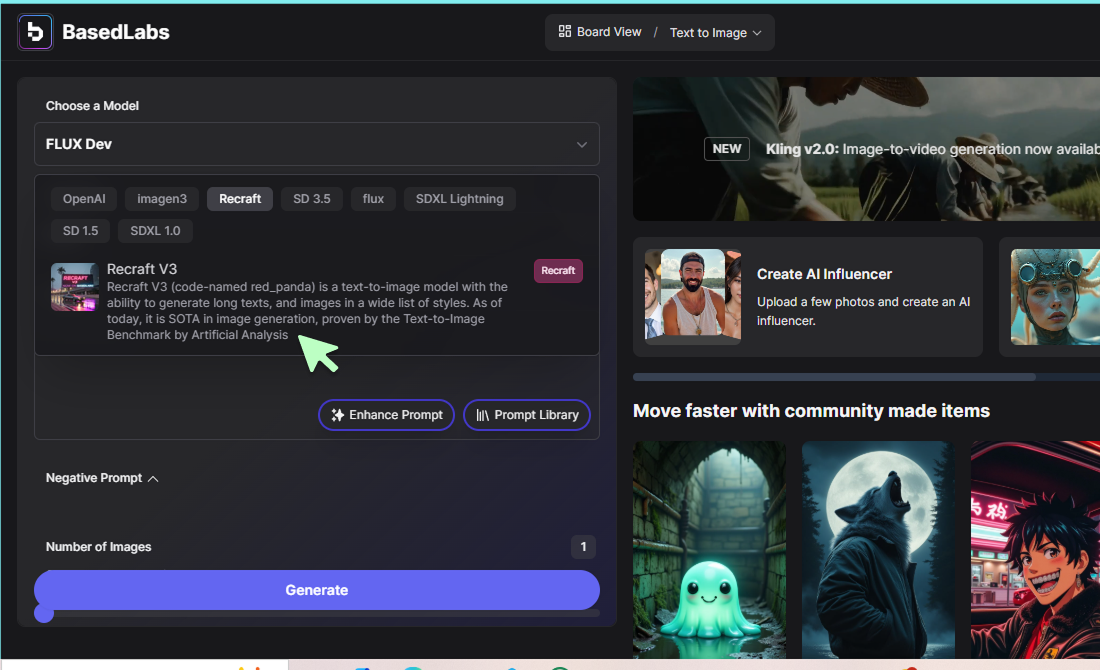Viewport: 1100px width, 670px height.
Task: Open the Prompt Library
Action: pyautogui.click(x=527, y=415)
